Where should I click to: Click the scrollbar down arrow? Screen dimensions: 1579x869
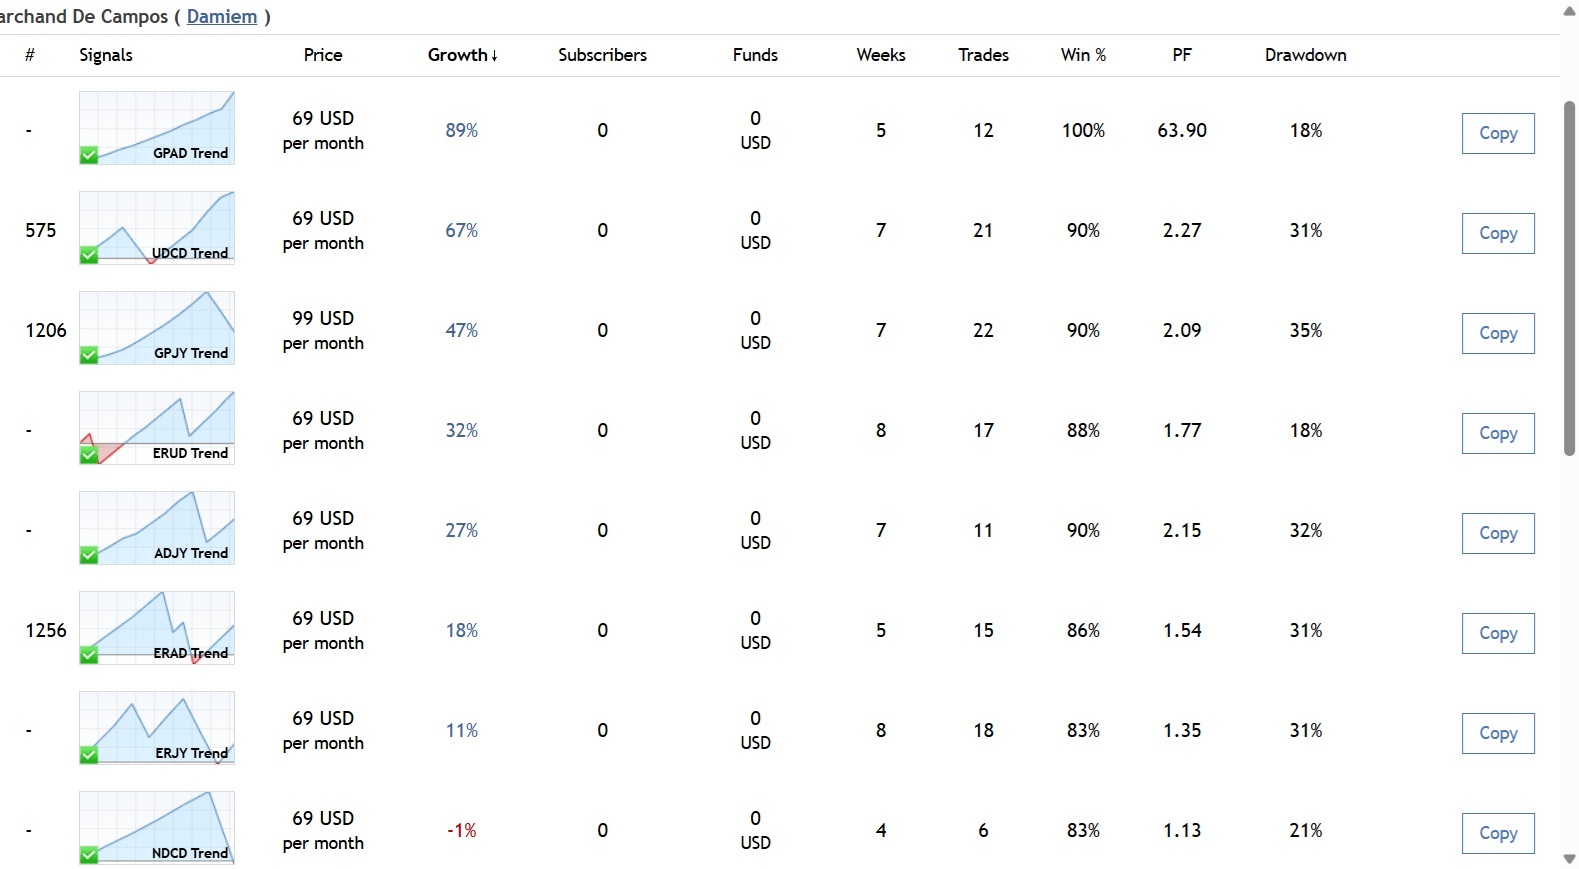[1569, 859]
